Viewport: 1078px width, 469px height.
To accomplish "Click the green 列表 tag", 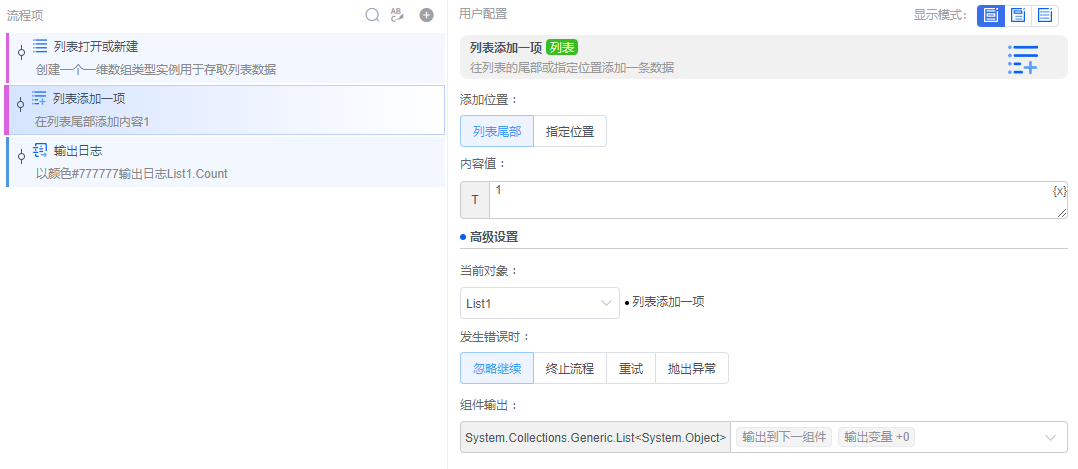I will click(x=562, y=47).
